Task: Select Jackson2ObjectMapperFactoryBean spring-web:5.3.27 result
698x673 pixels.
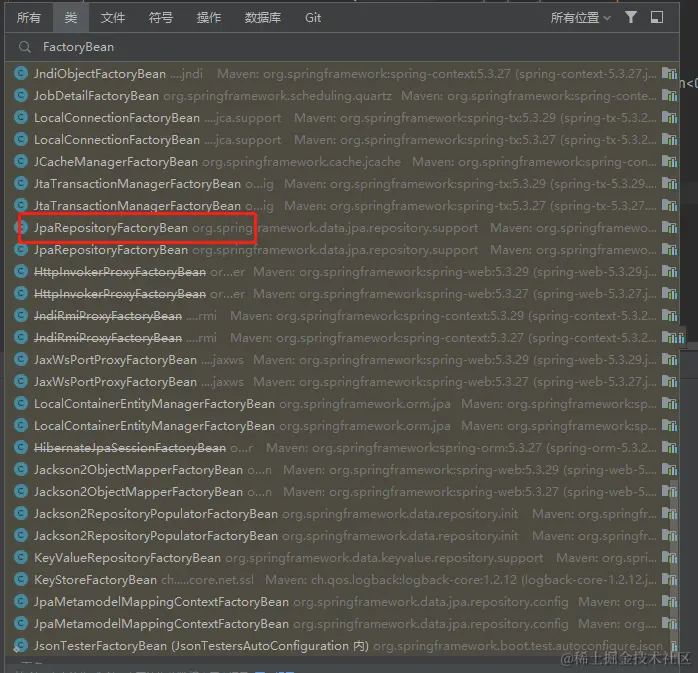Action: click(x=342, y=492)
